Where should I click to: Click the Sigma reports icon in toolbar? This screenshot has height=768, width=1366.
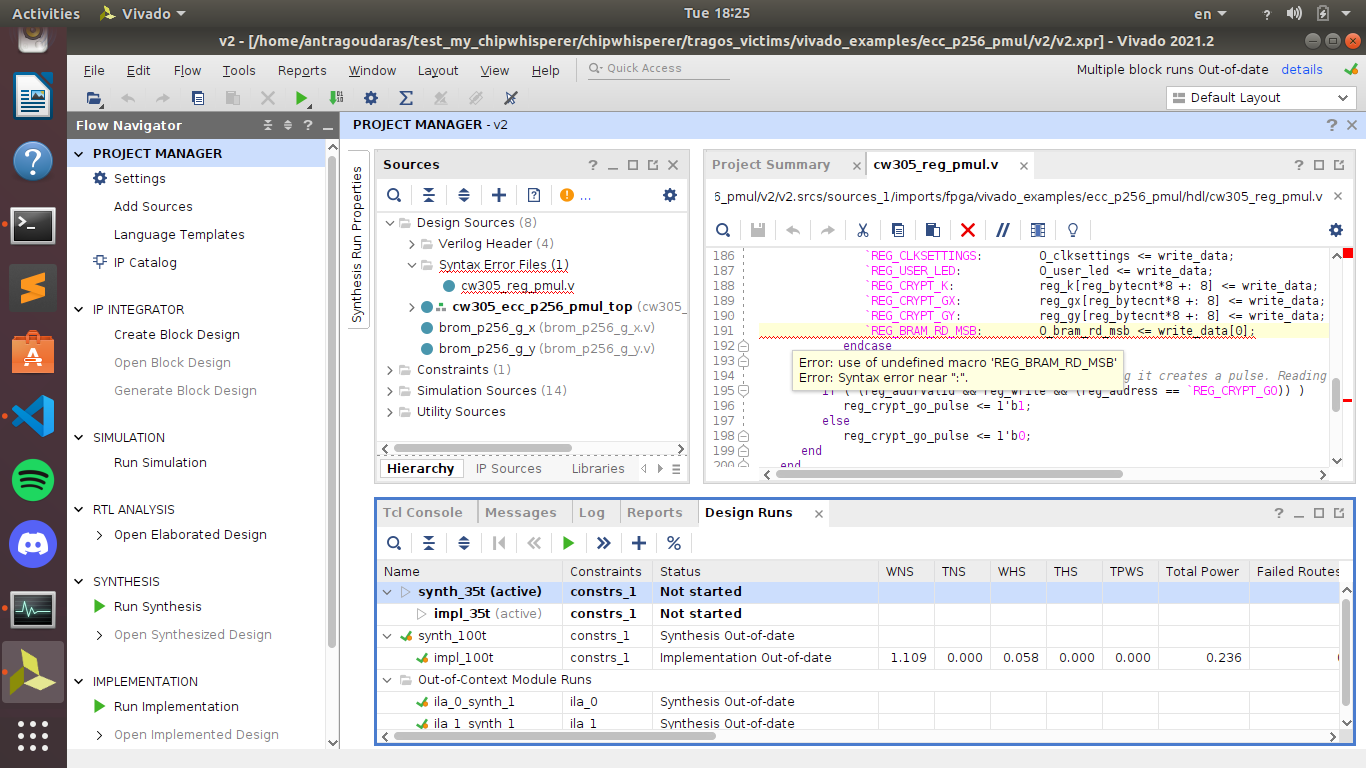(406, 98)
